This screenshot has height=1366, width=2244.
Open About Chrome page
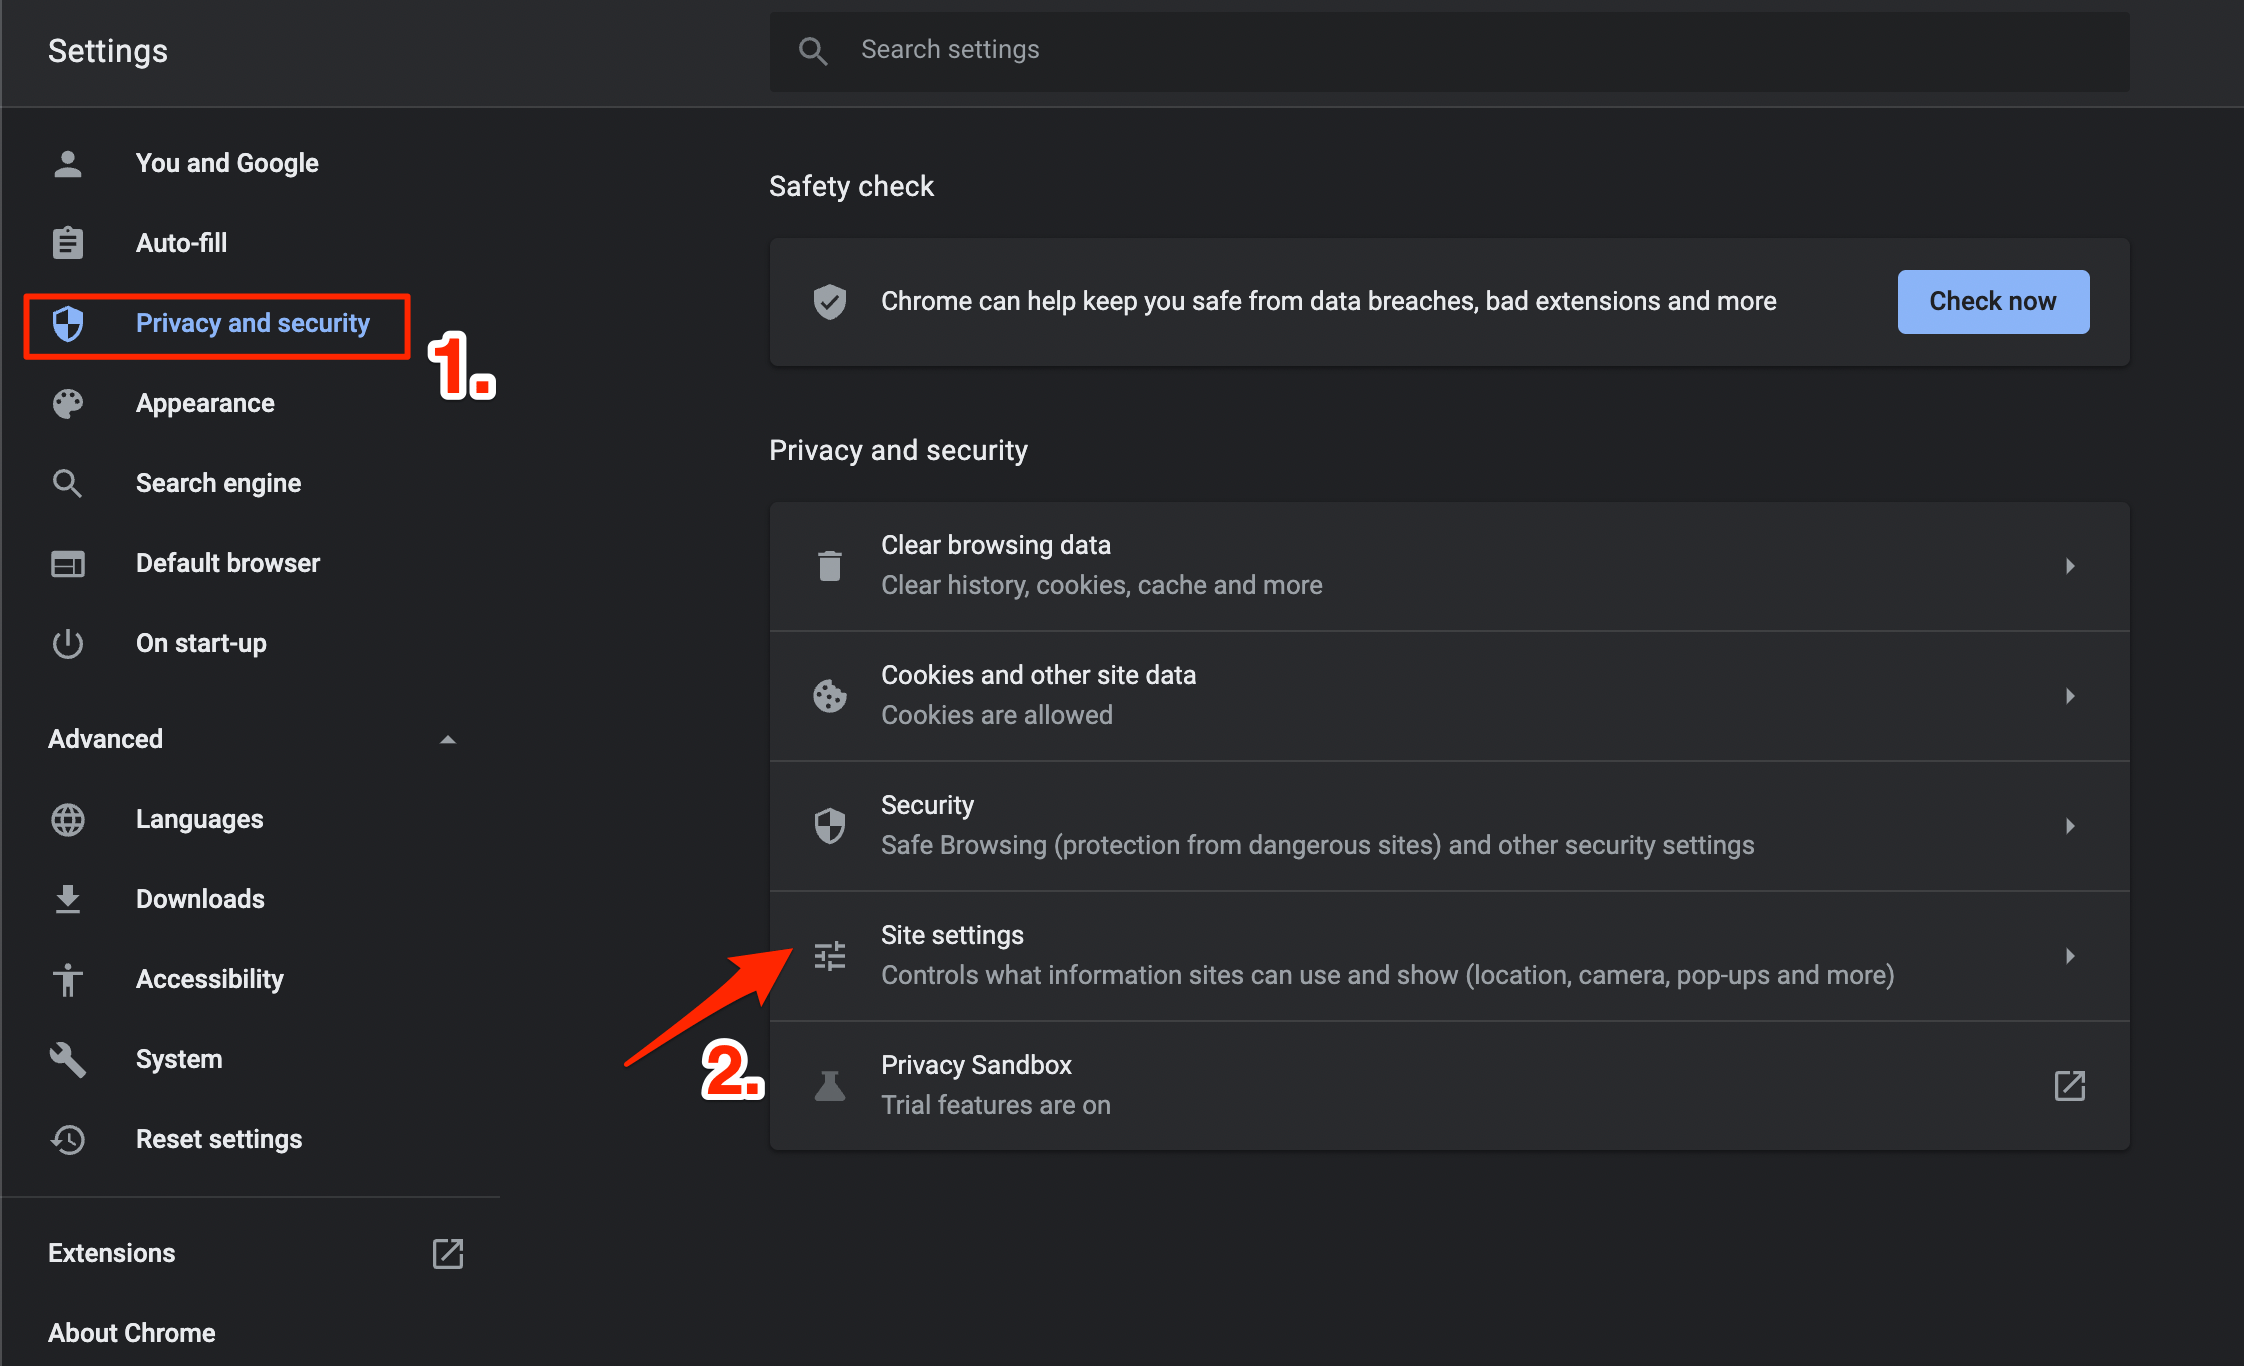132,1333
